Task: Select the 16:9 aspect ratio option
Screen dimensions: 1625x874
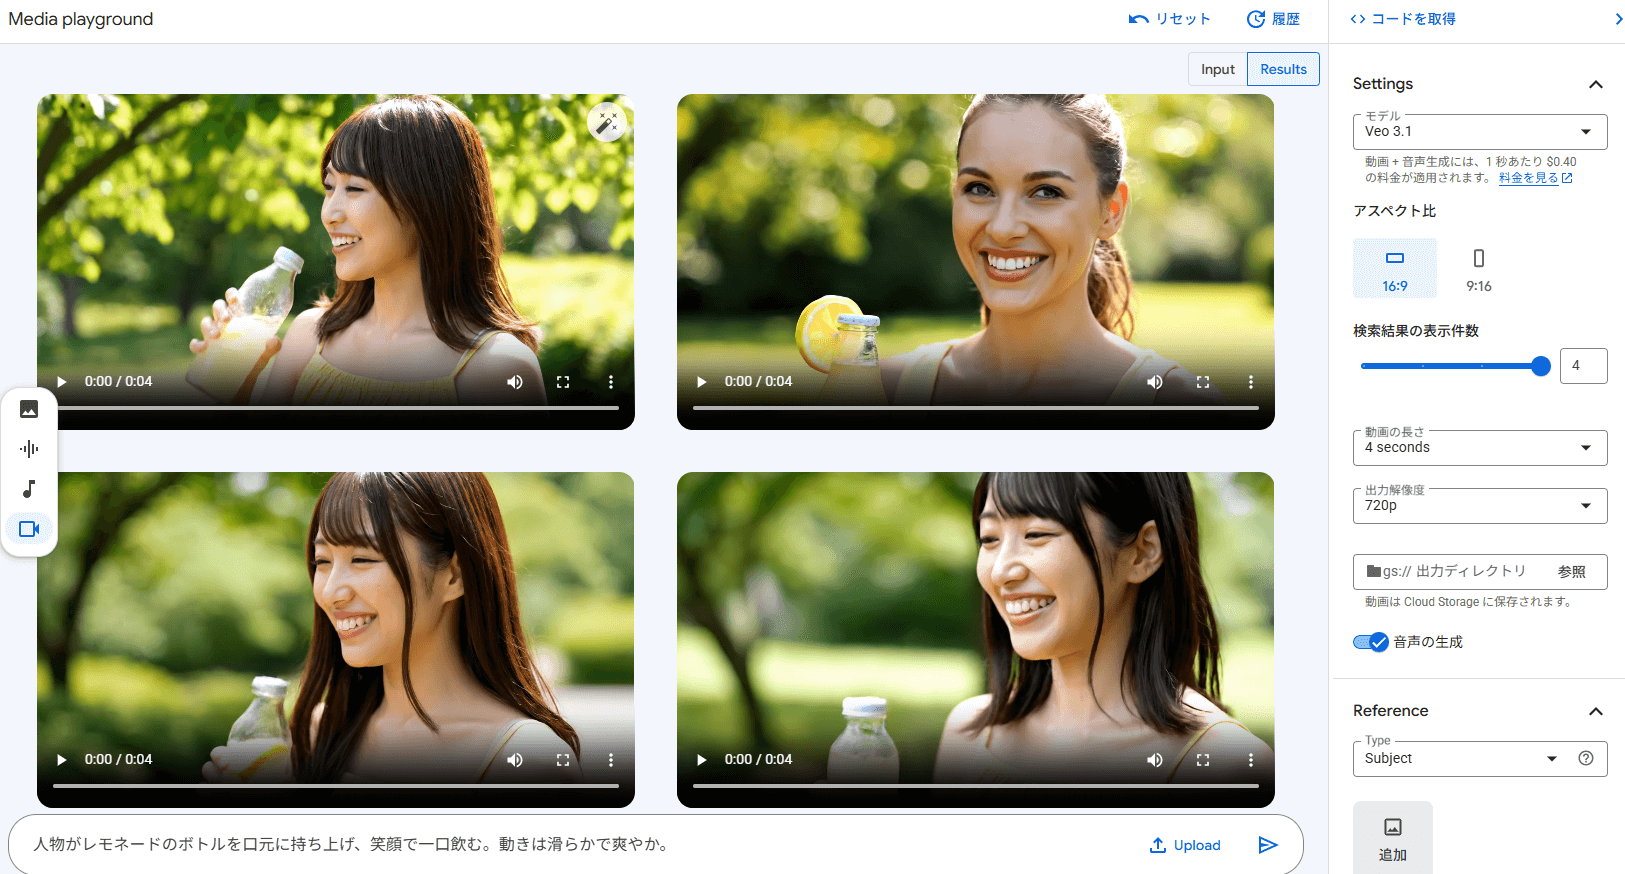Action: (x=1394, y=268)
